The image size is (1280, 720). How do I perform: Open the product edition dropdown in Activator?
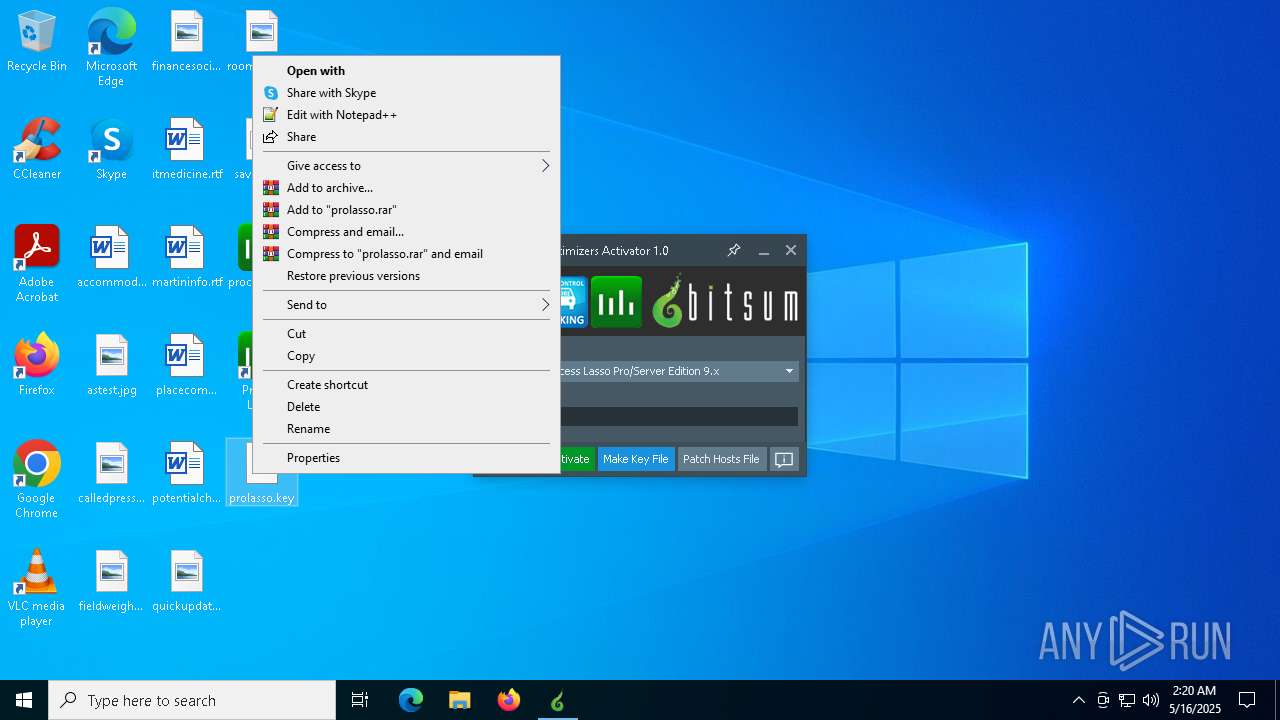679,371
